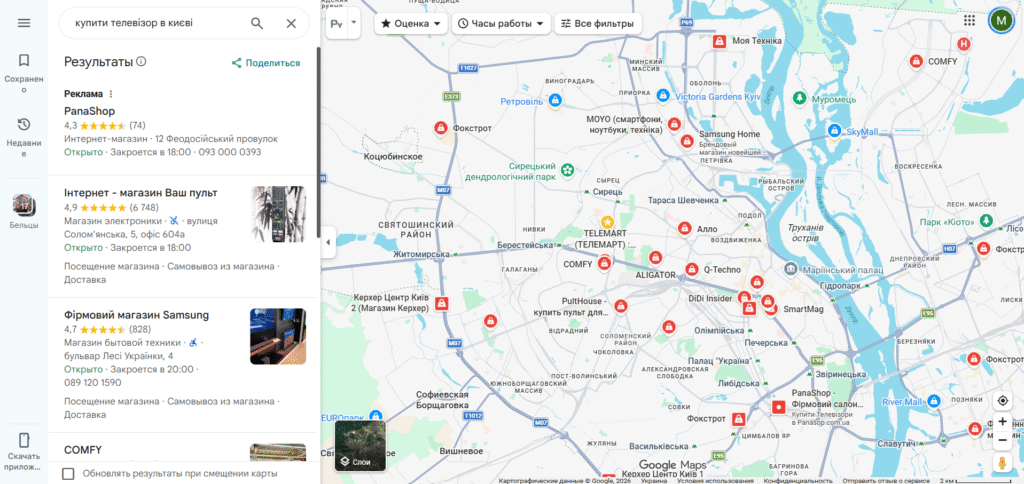Open the hamburger main menu
Viewport: 1024px width, 484px height.
(x=24, y=23)
